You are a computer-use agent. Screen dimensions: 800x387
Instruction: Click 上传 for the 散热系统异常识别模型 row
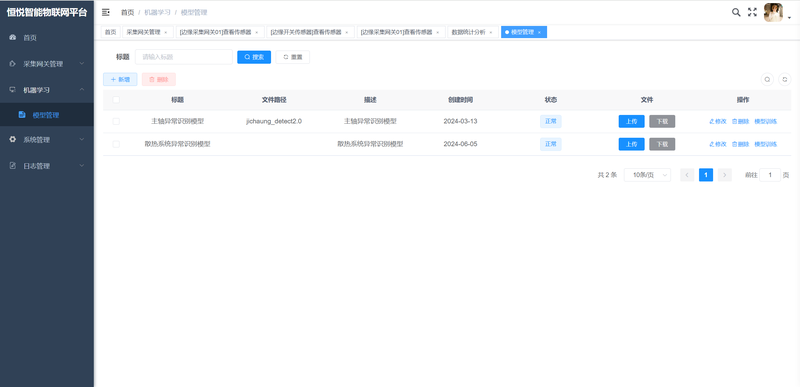tap(632, 144)
